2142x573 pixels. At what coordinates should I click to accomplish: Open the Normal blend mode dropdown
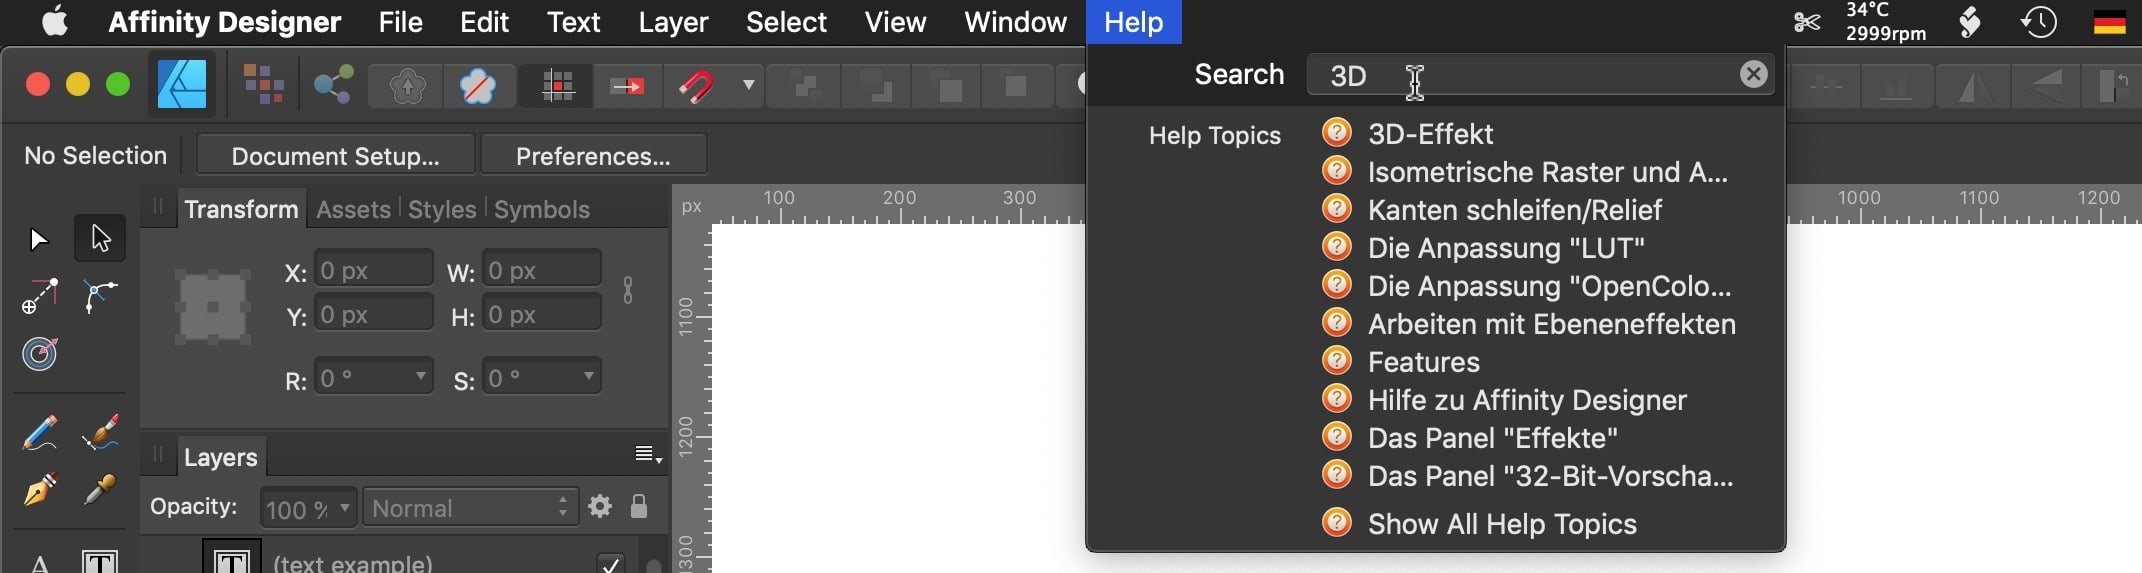point(470,508)
